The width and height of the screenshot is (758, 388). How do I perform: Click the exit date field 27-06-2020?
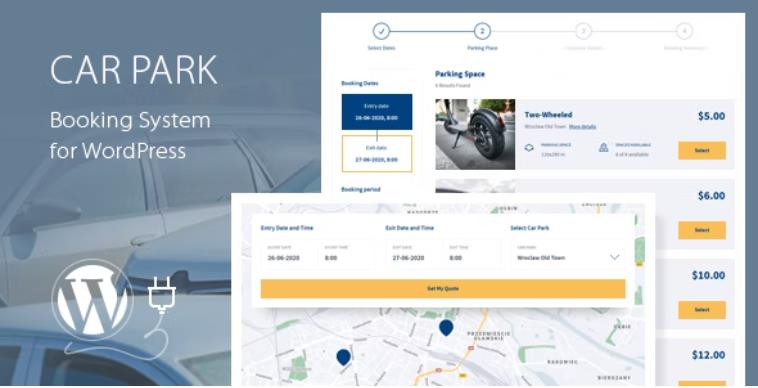pyautogui.click(x=414, y=254)
